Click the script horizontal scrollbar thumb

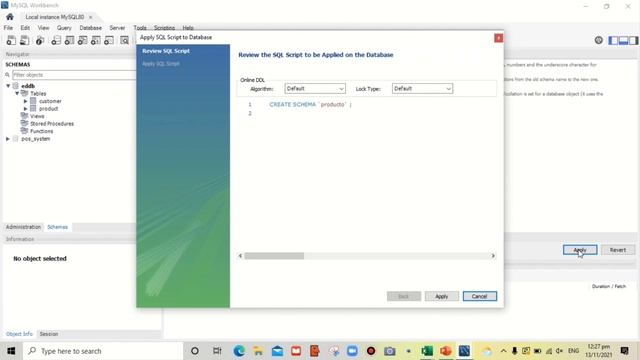[x=274, y=256]
